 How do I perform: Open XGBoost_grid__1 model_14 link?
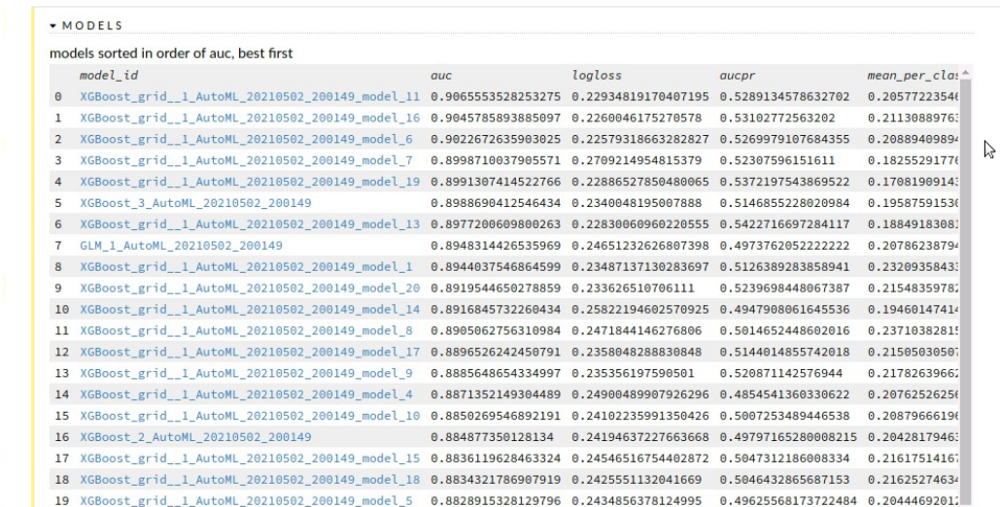point(250,309)
